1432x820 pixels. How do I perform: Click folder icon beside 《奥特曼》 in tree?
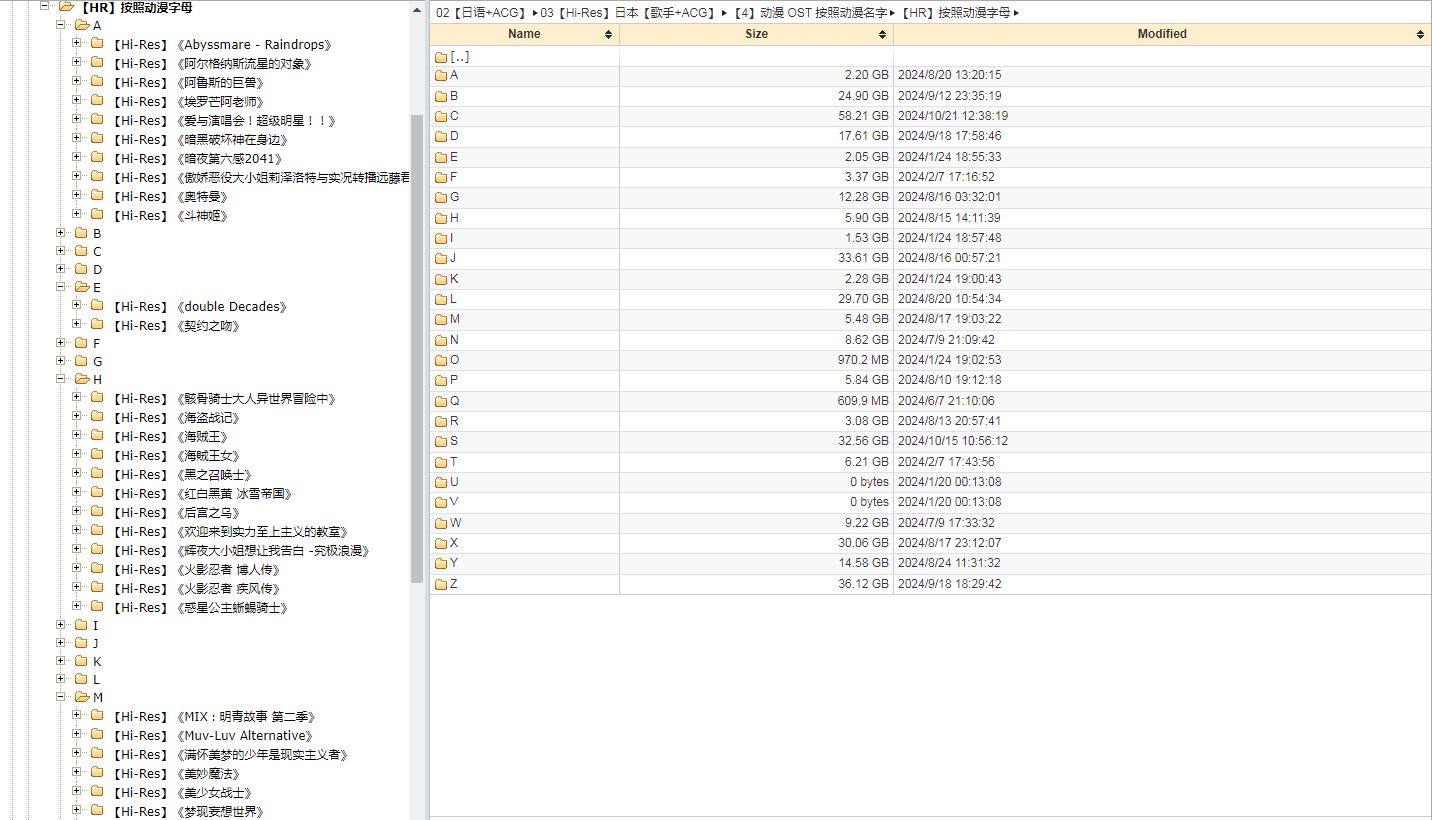point(97,197)
